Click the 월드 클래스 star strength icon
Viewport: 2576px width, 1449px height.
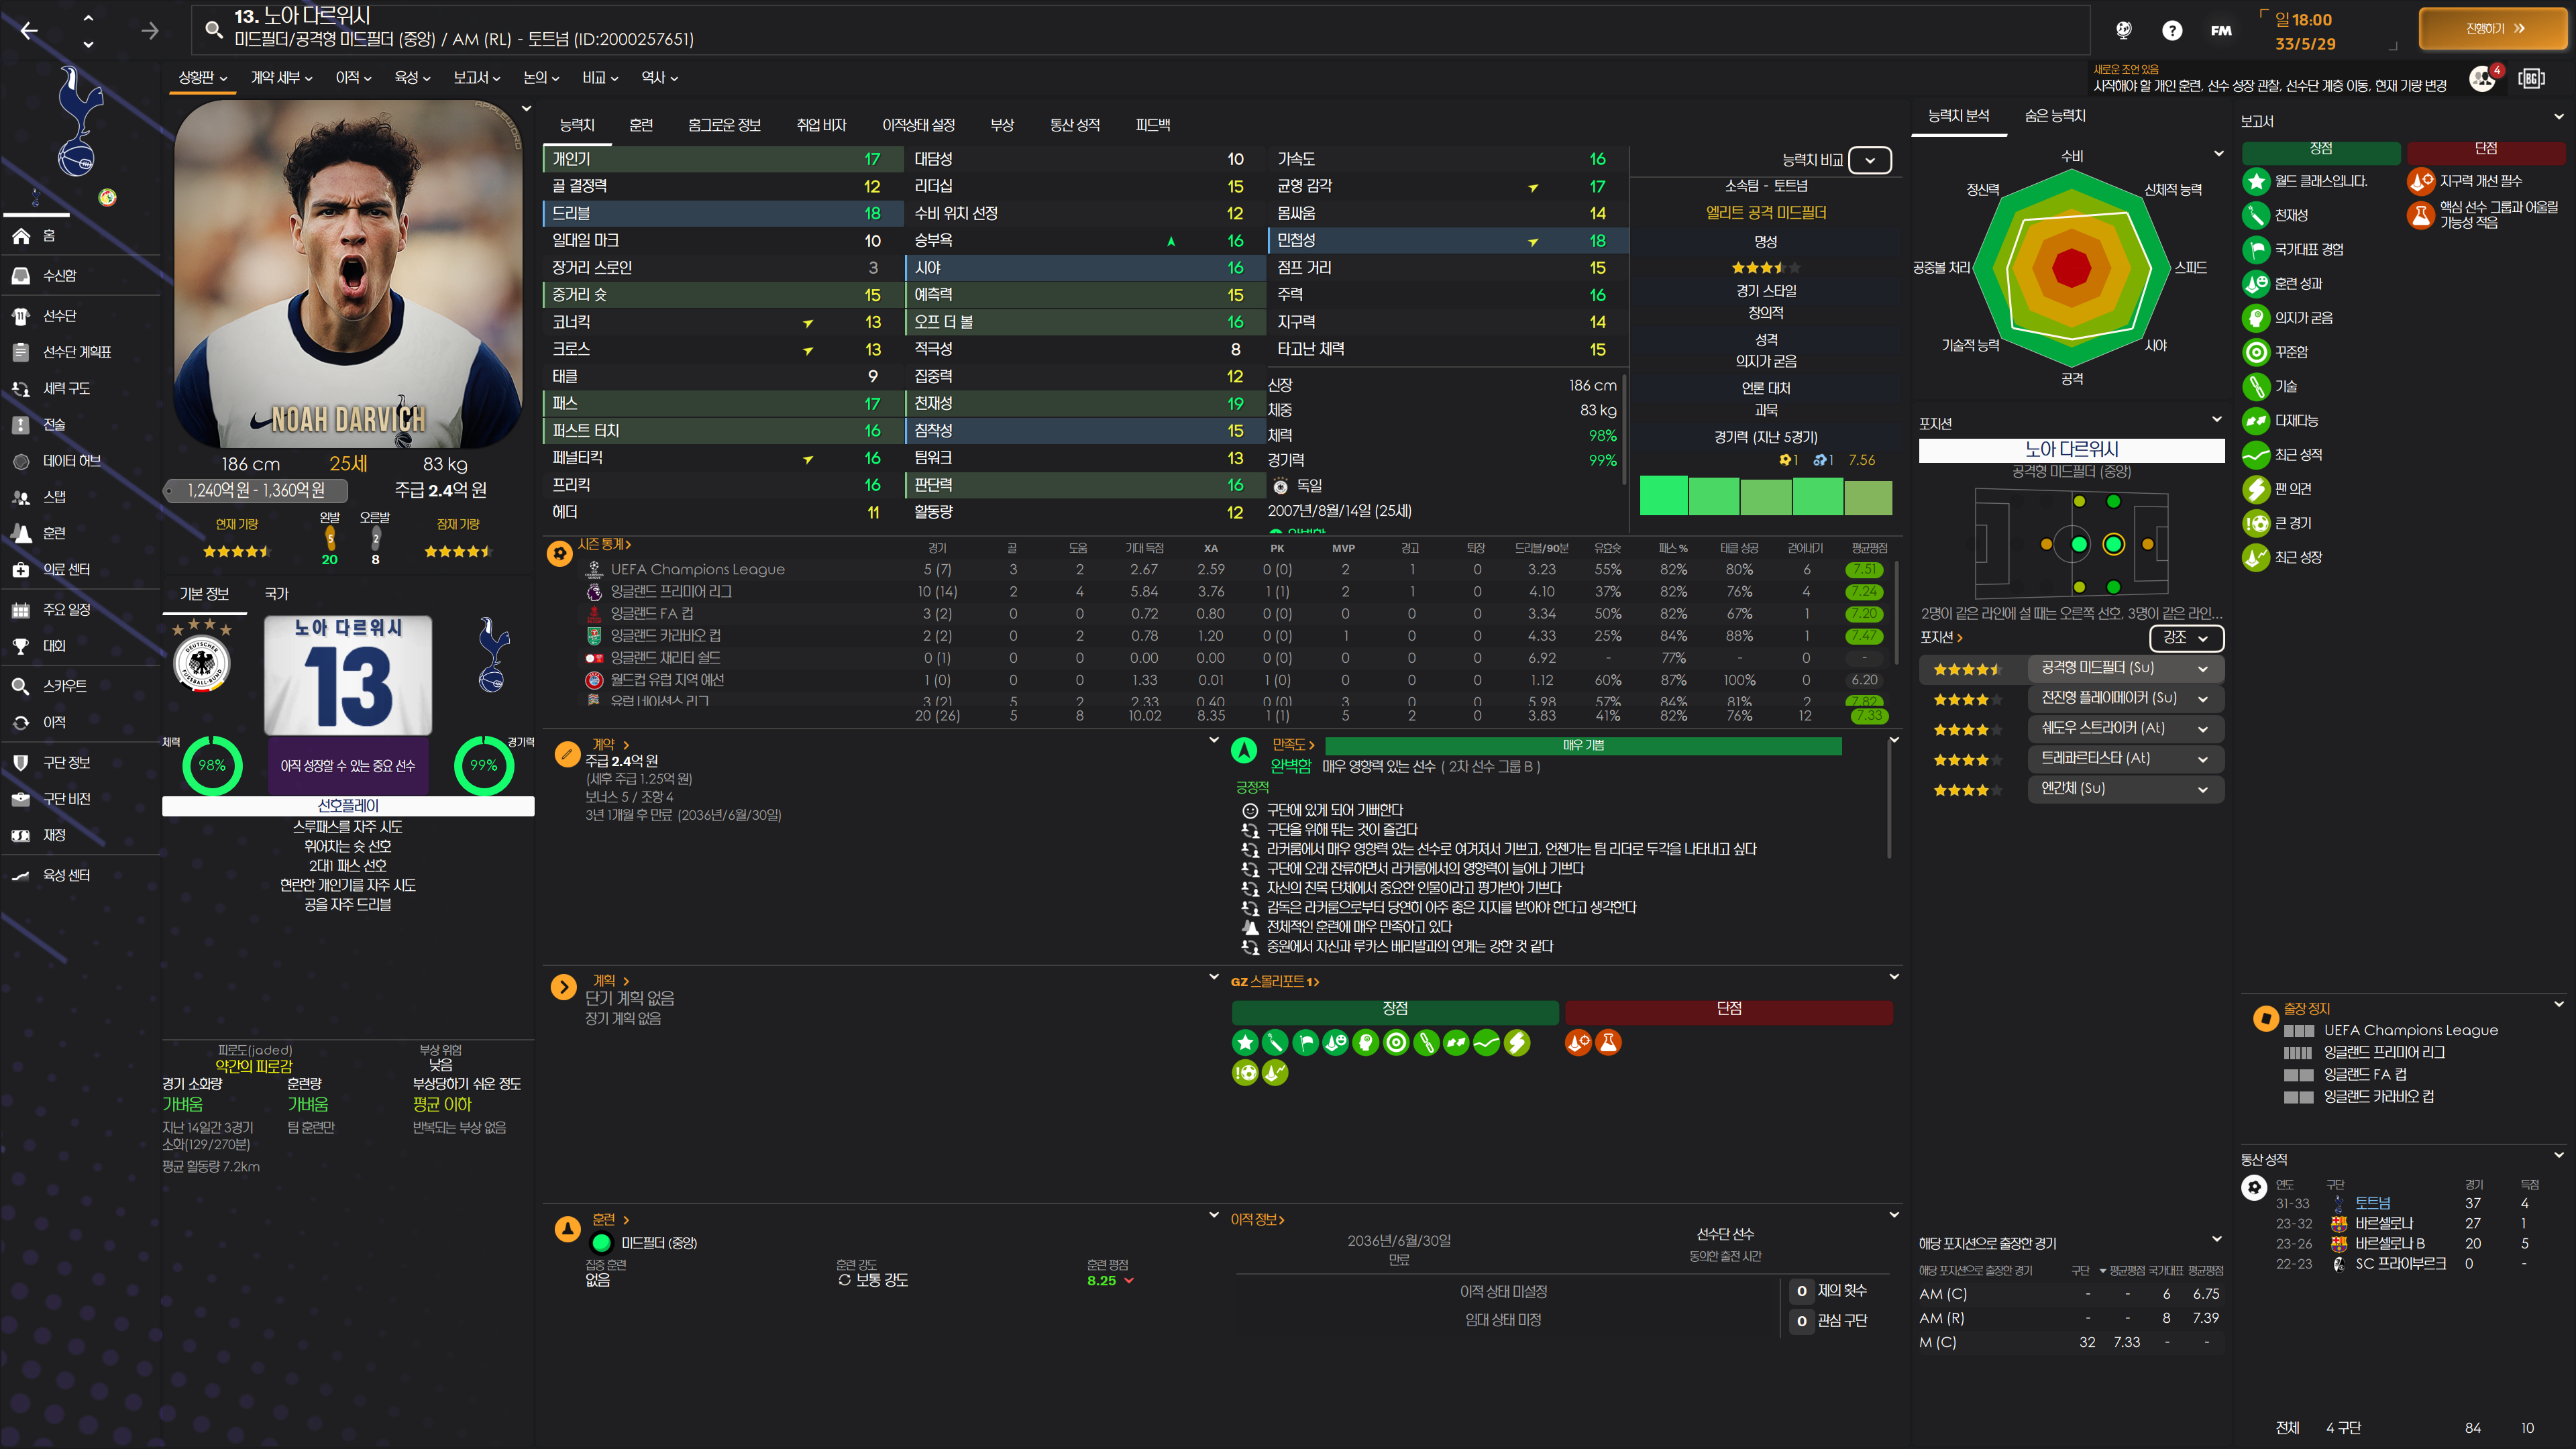pyautogui.click(x=2256, y=181)
